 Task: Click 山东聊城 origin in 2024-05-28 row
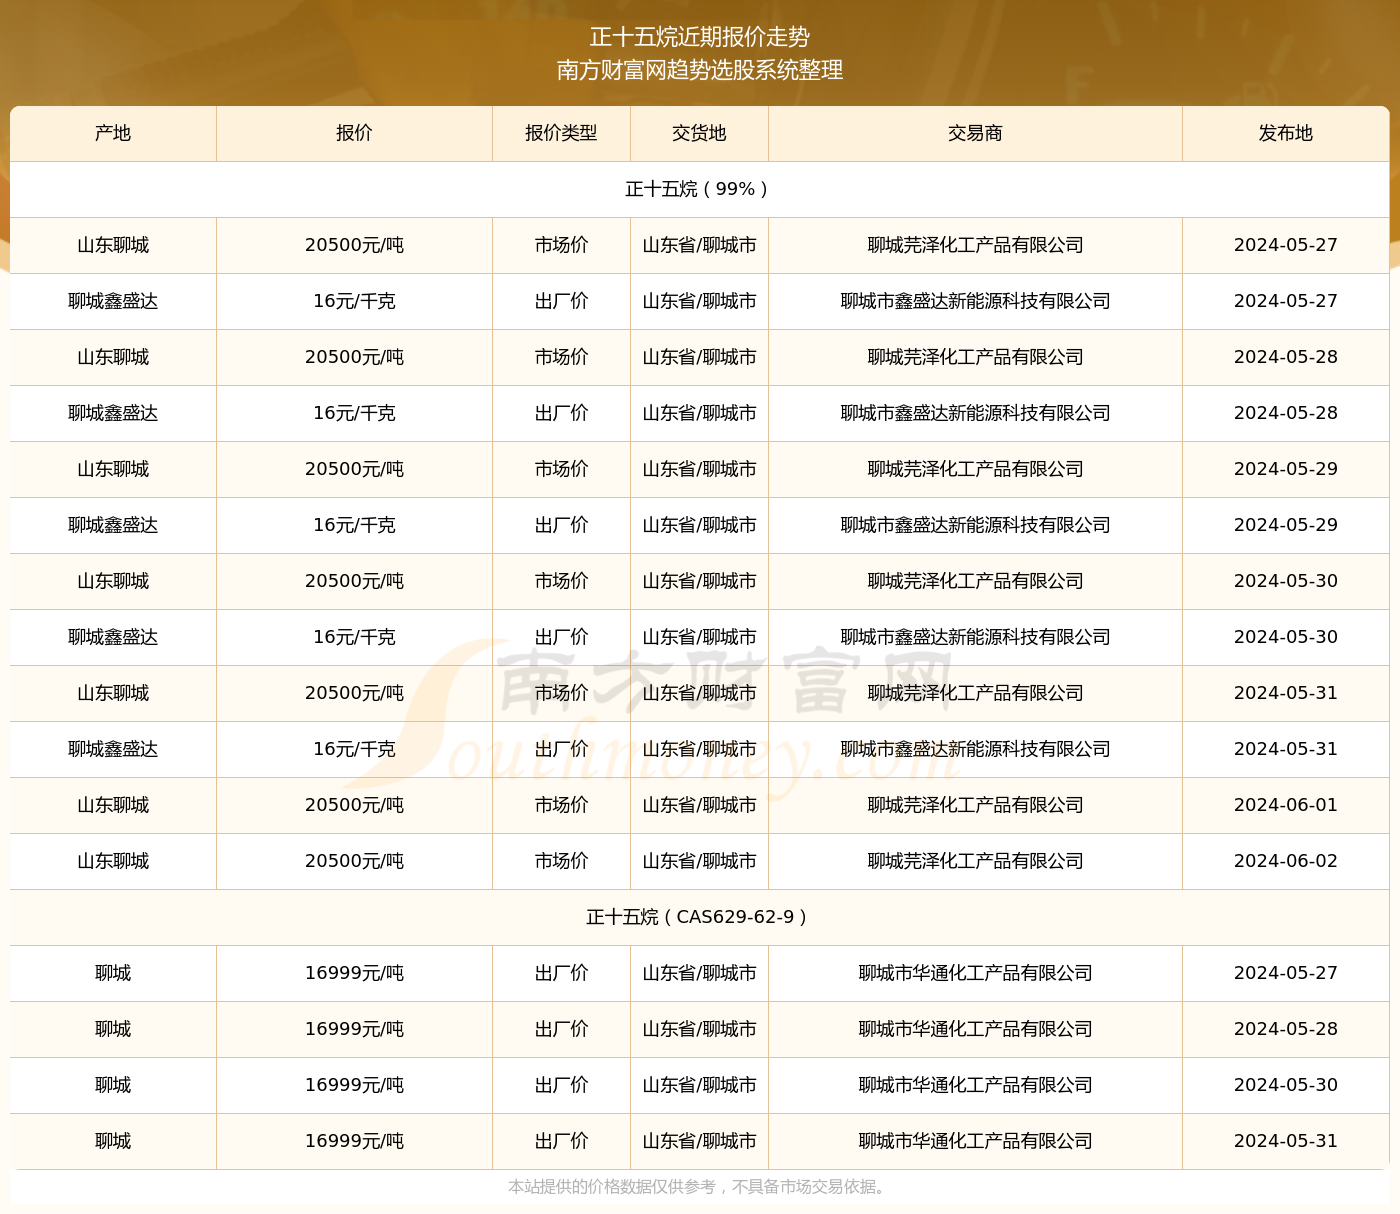click(113, 357)
